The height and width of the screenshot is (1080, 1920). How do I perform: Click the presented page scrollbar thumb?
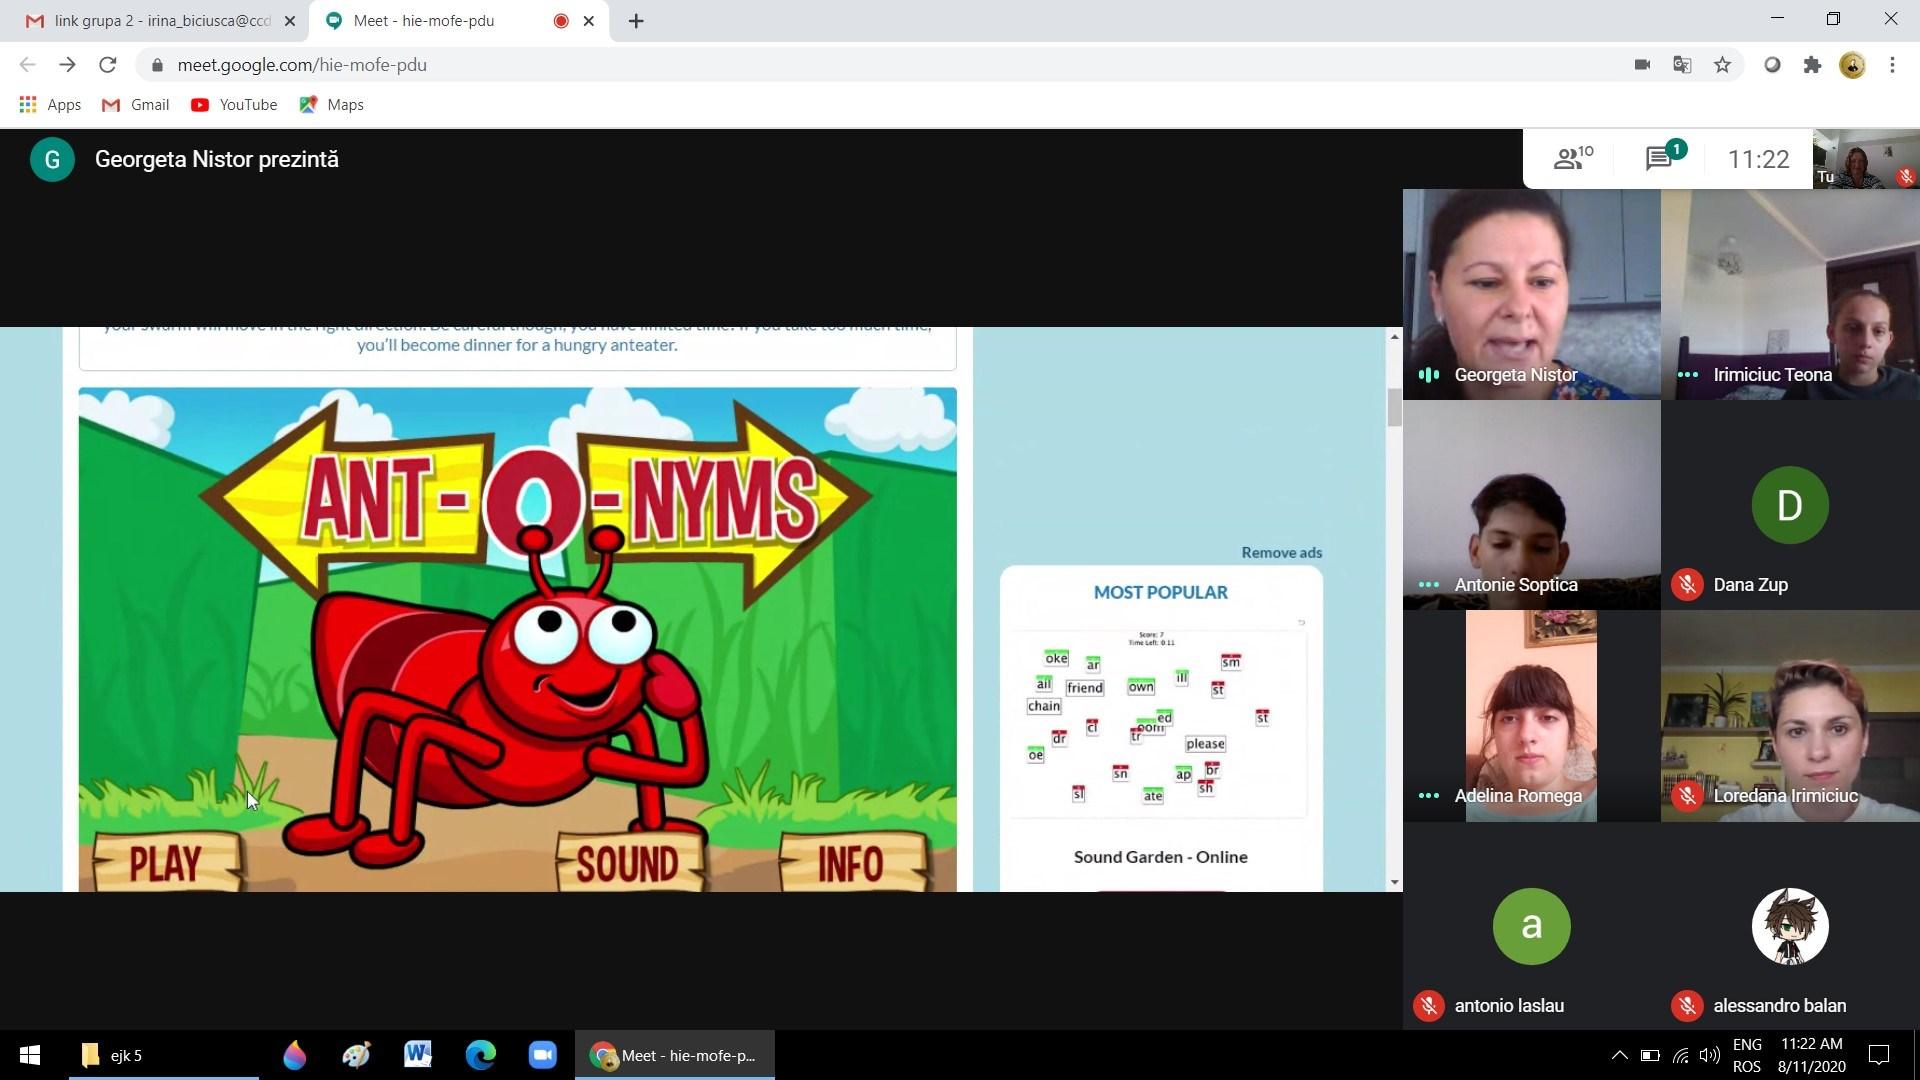pos(1394,408)
